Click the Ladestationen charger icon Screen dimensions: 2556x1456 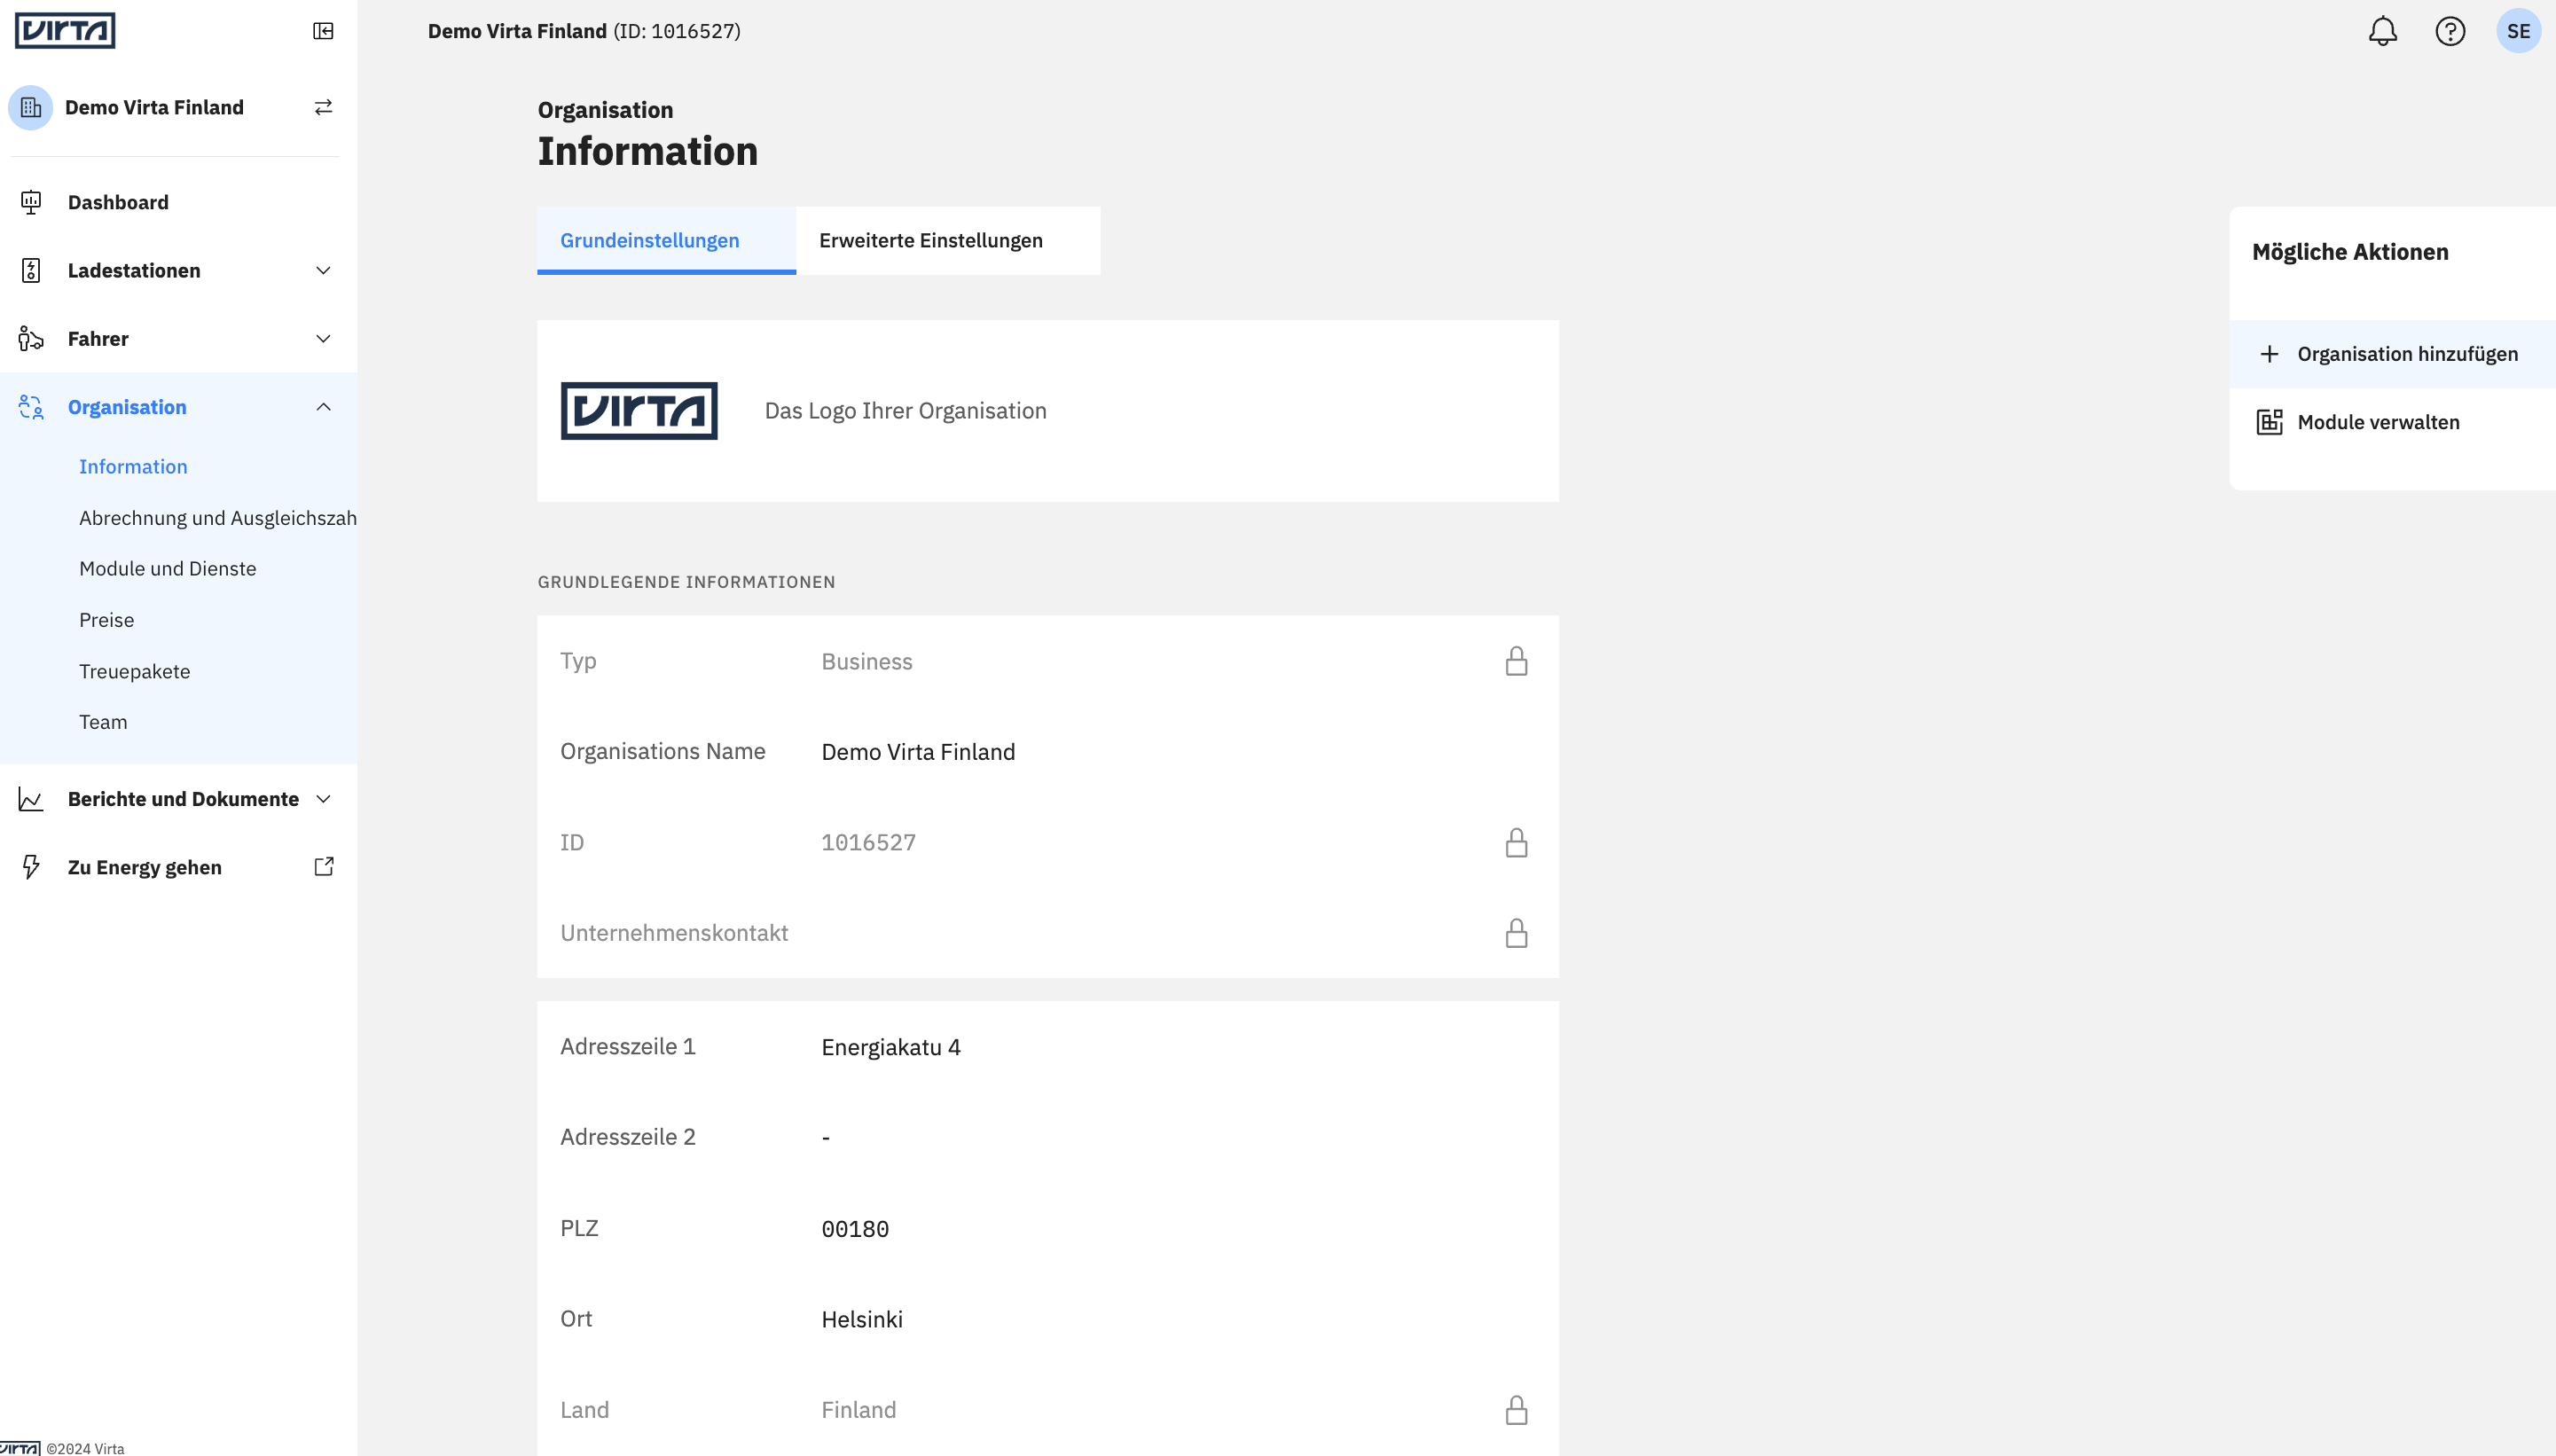click(31, 270)
